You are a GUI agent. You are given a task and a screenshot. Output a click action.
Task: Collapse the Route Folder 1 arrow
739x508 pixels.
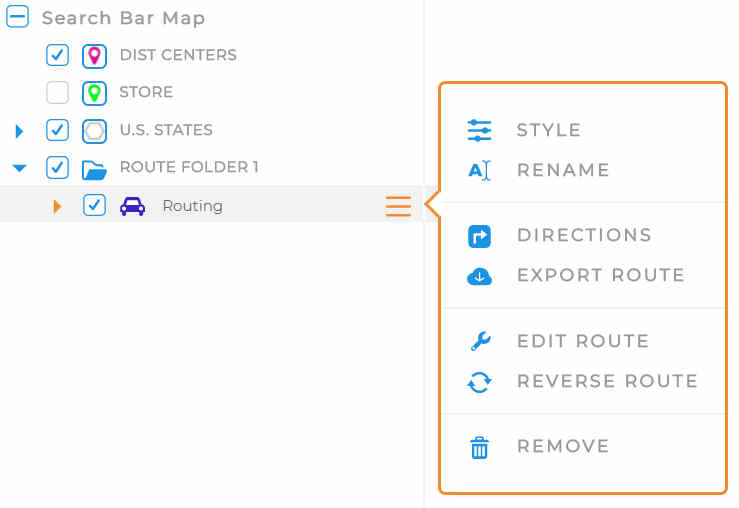click(19, 168)
